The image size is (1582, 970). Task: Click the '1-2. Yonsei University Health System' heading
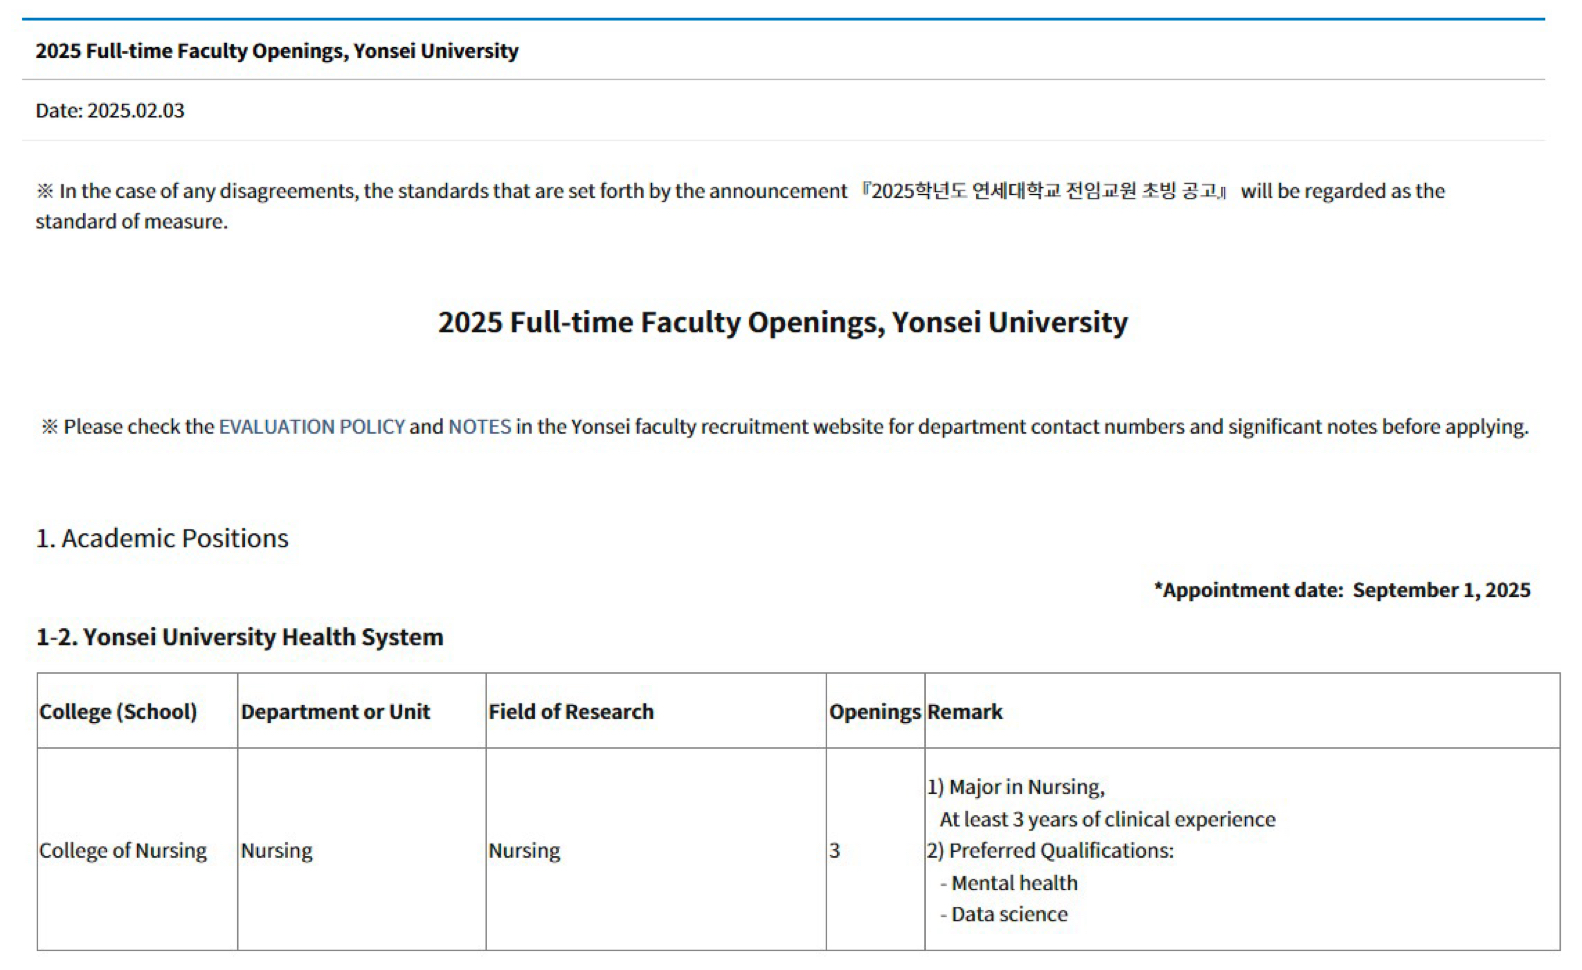coord(240,637)
